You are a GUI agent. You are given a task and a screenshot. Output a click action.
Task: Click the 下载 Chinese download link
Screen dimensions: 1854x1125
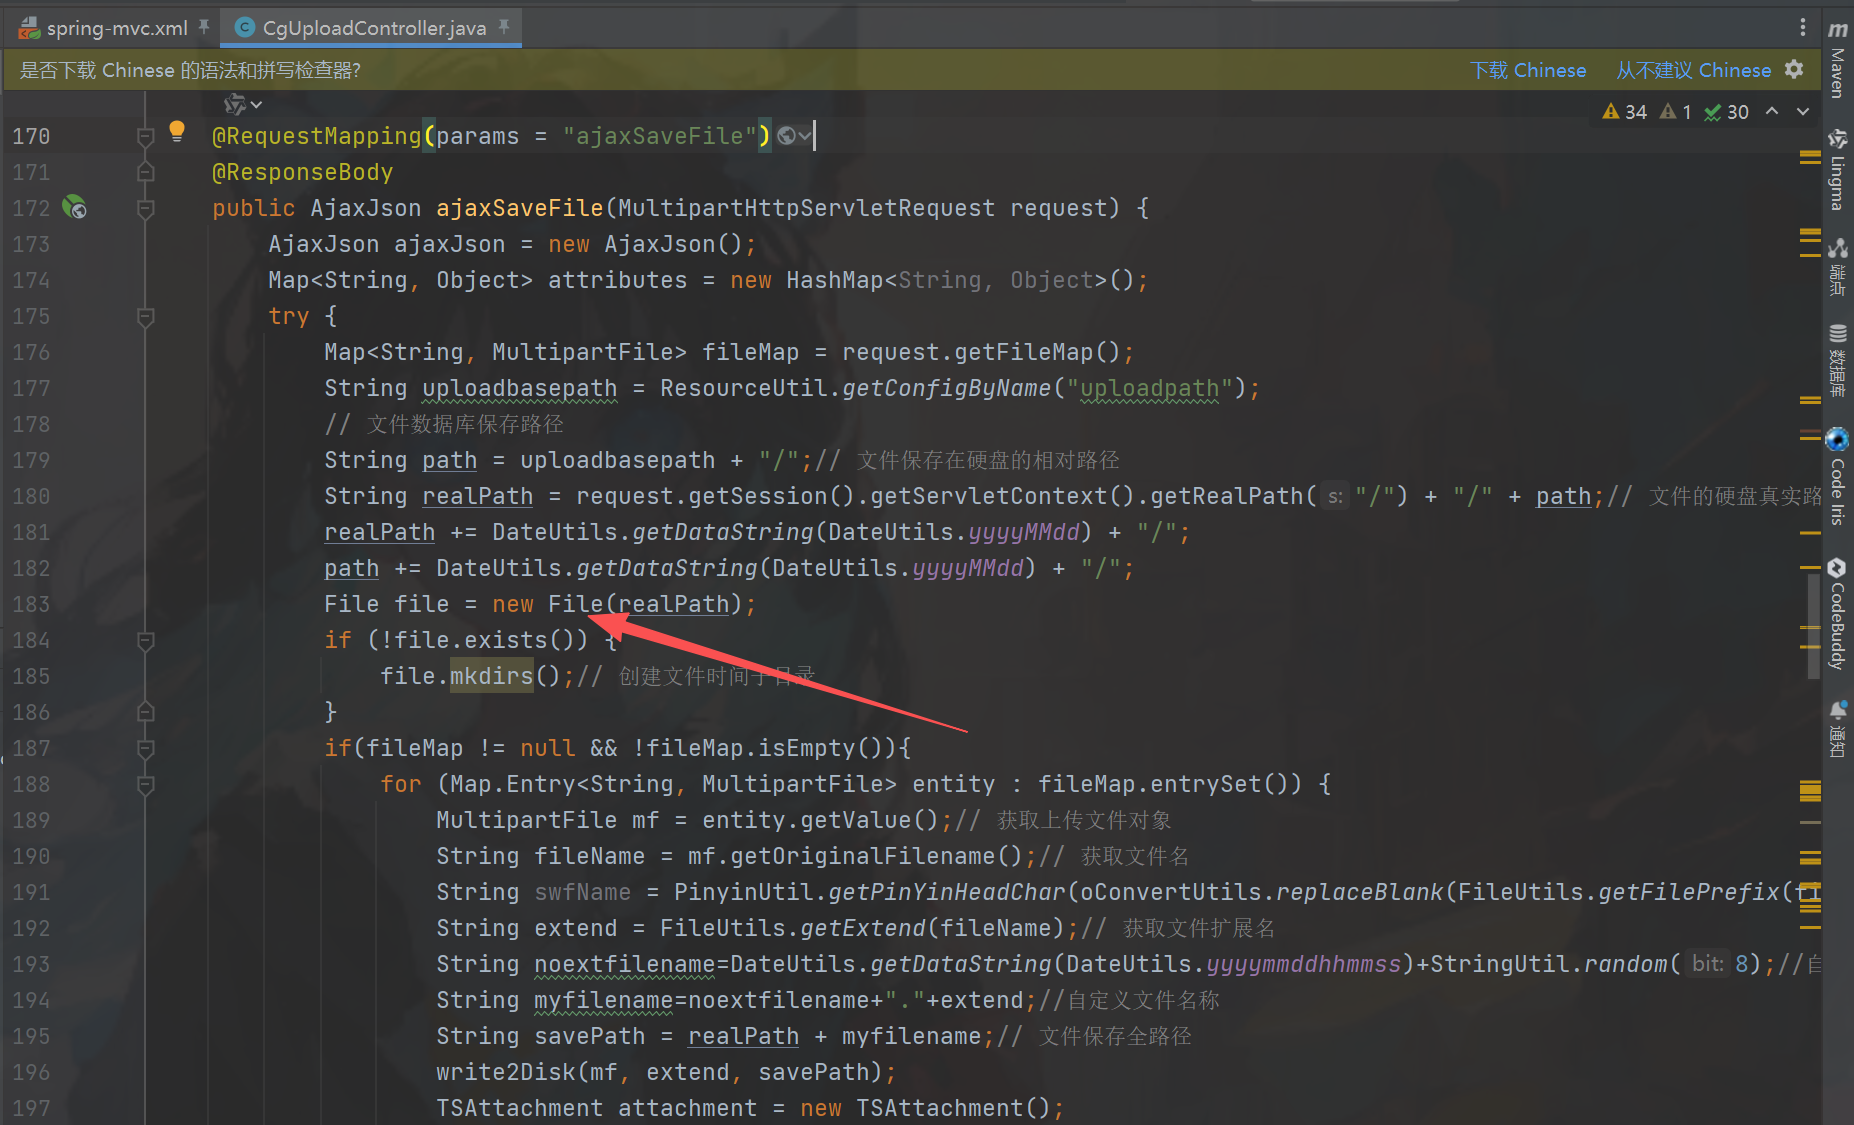click(1527, 70)
